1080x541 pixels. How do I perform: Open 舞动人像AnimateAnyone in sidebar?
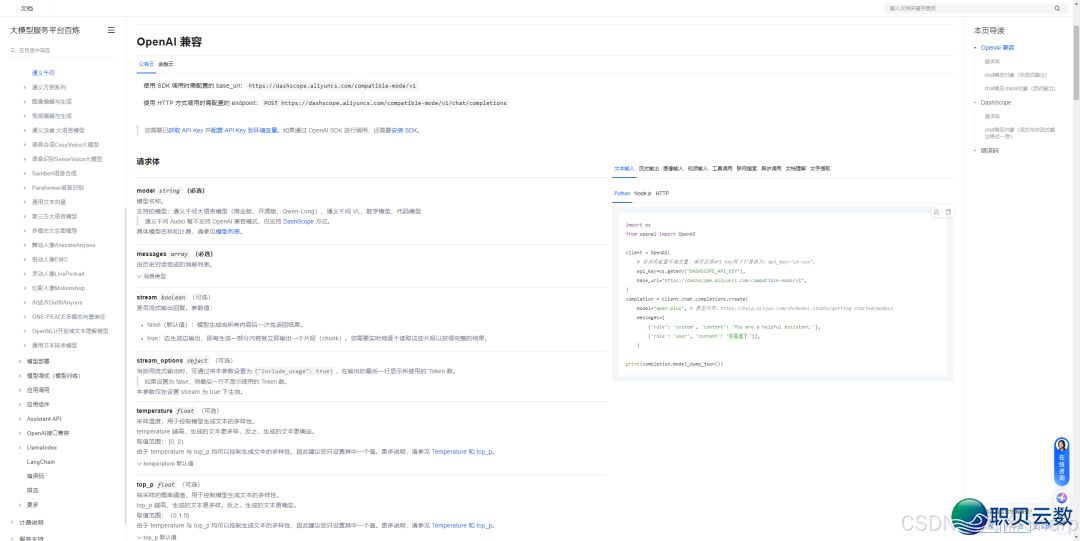coord(63,245)
